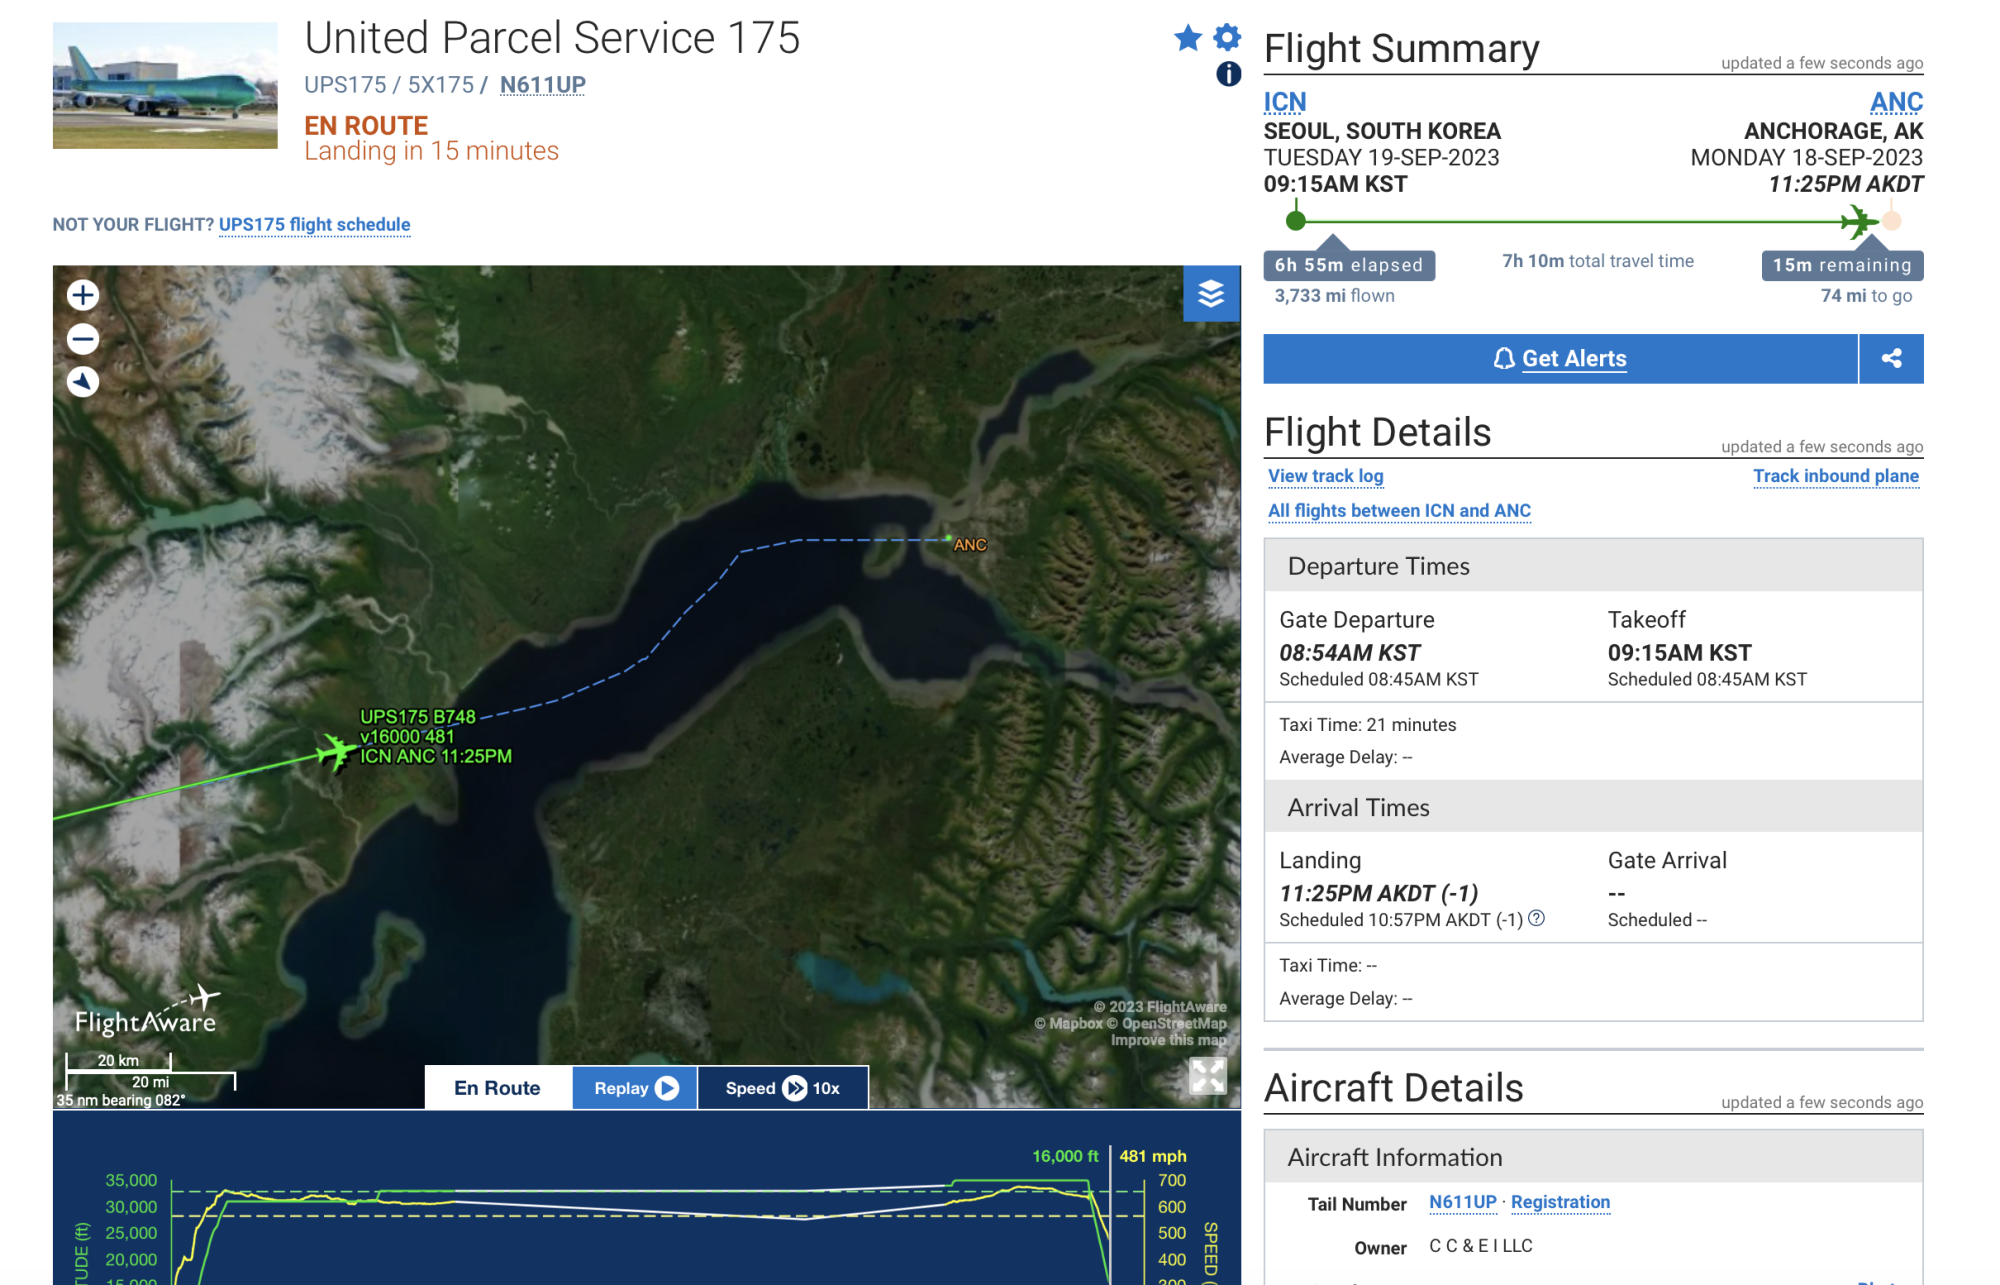2000x1285 pixels.
Task: Open the View track log link
Action: tap(1325, 476)
